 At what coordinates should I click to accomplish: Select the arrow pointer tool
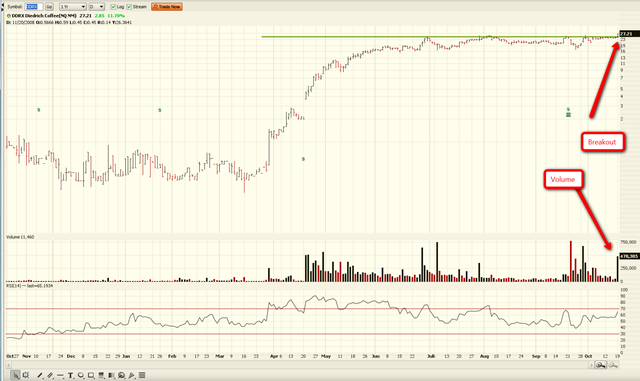(15, 375)
